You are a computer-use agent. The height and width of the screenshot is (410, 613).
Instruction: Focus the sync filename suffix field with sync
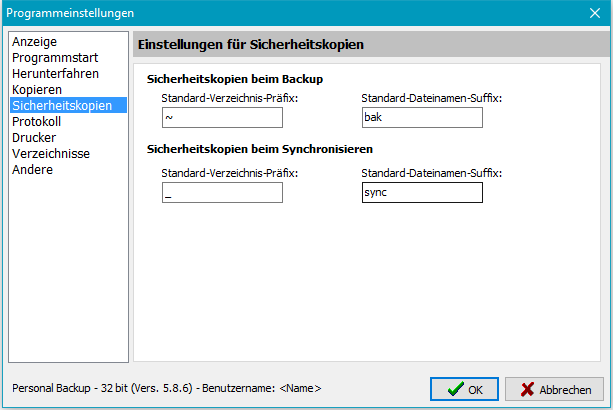[x=422, y=192]
